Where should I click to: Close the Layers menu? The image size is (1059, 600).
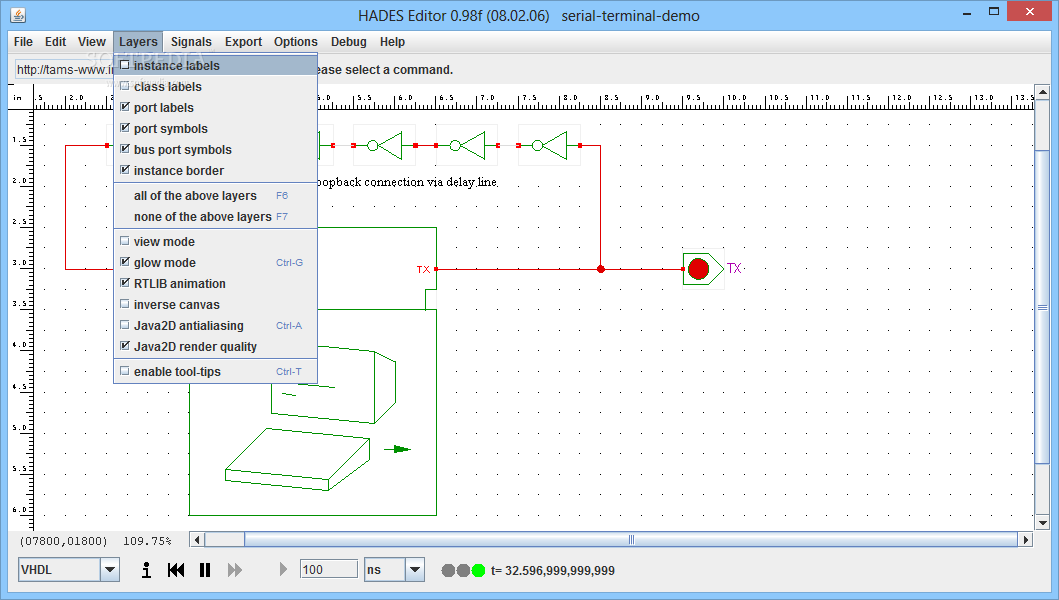(138, 41)
